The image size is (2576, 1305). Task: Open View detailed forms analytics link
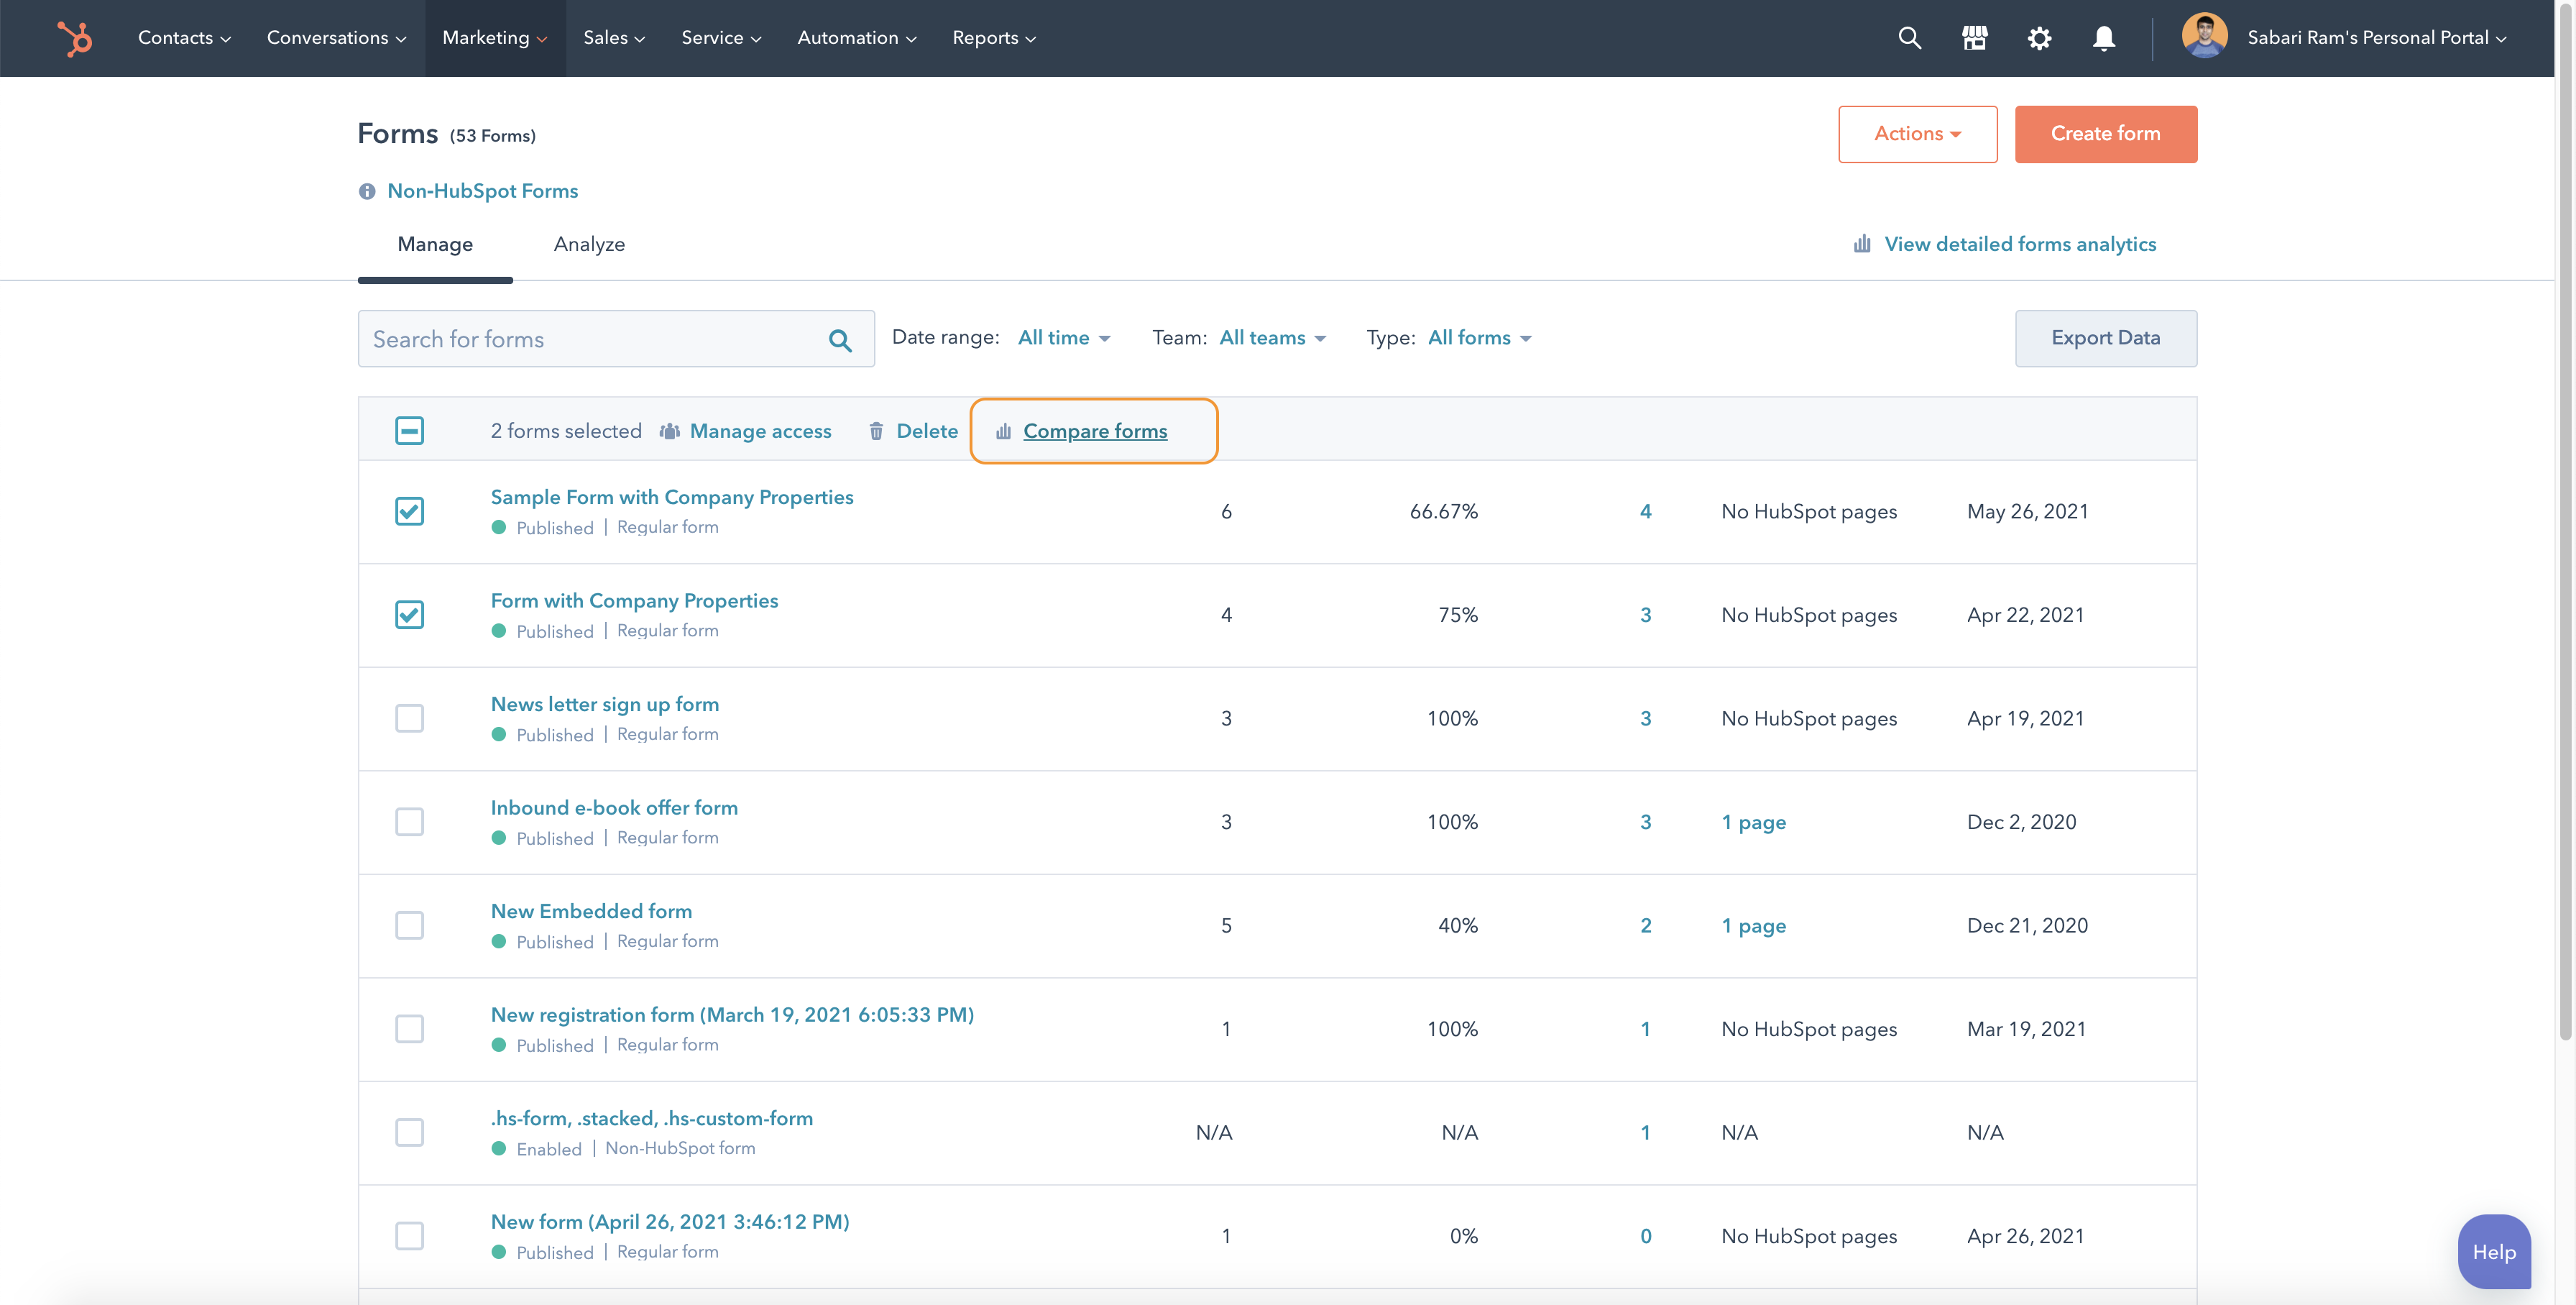coord(2019,244)
